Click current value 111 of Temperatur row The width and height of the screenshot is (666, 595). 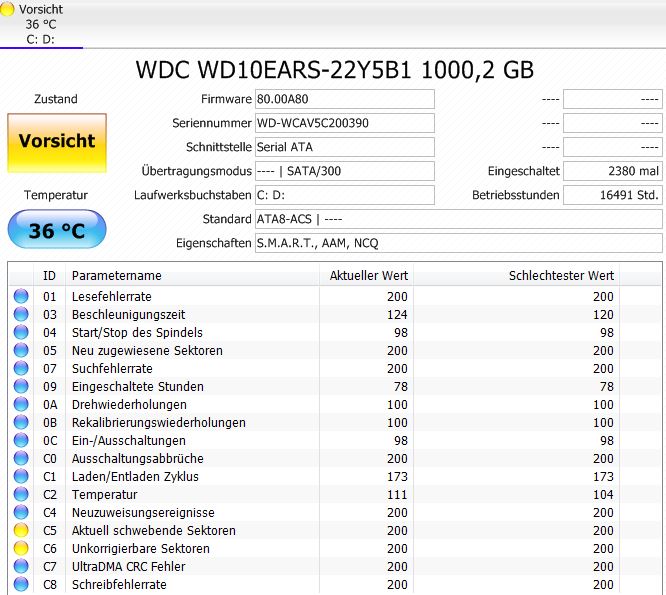[x=397, y=495]
